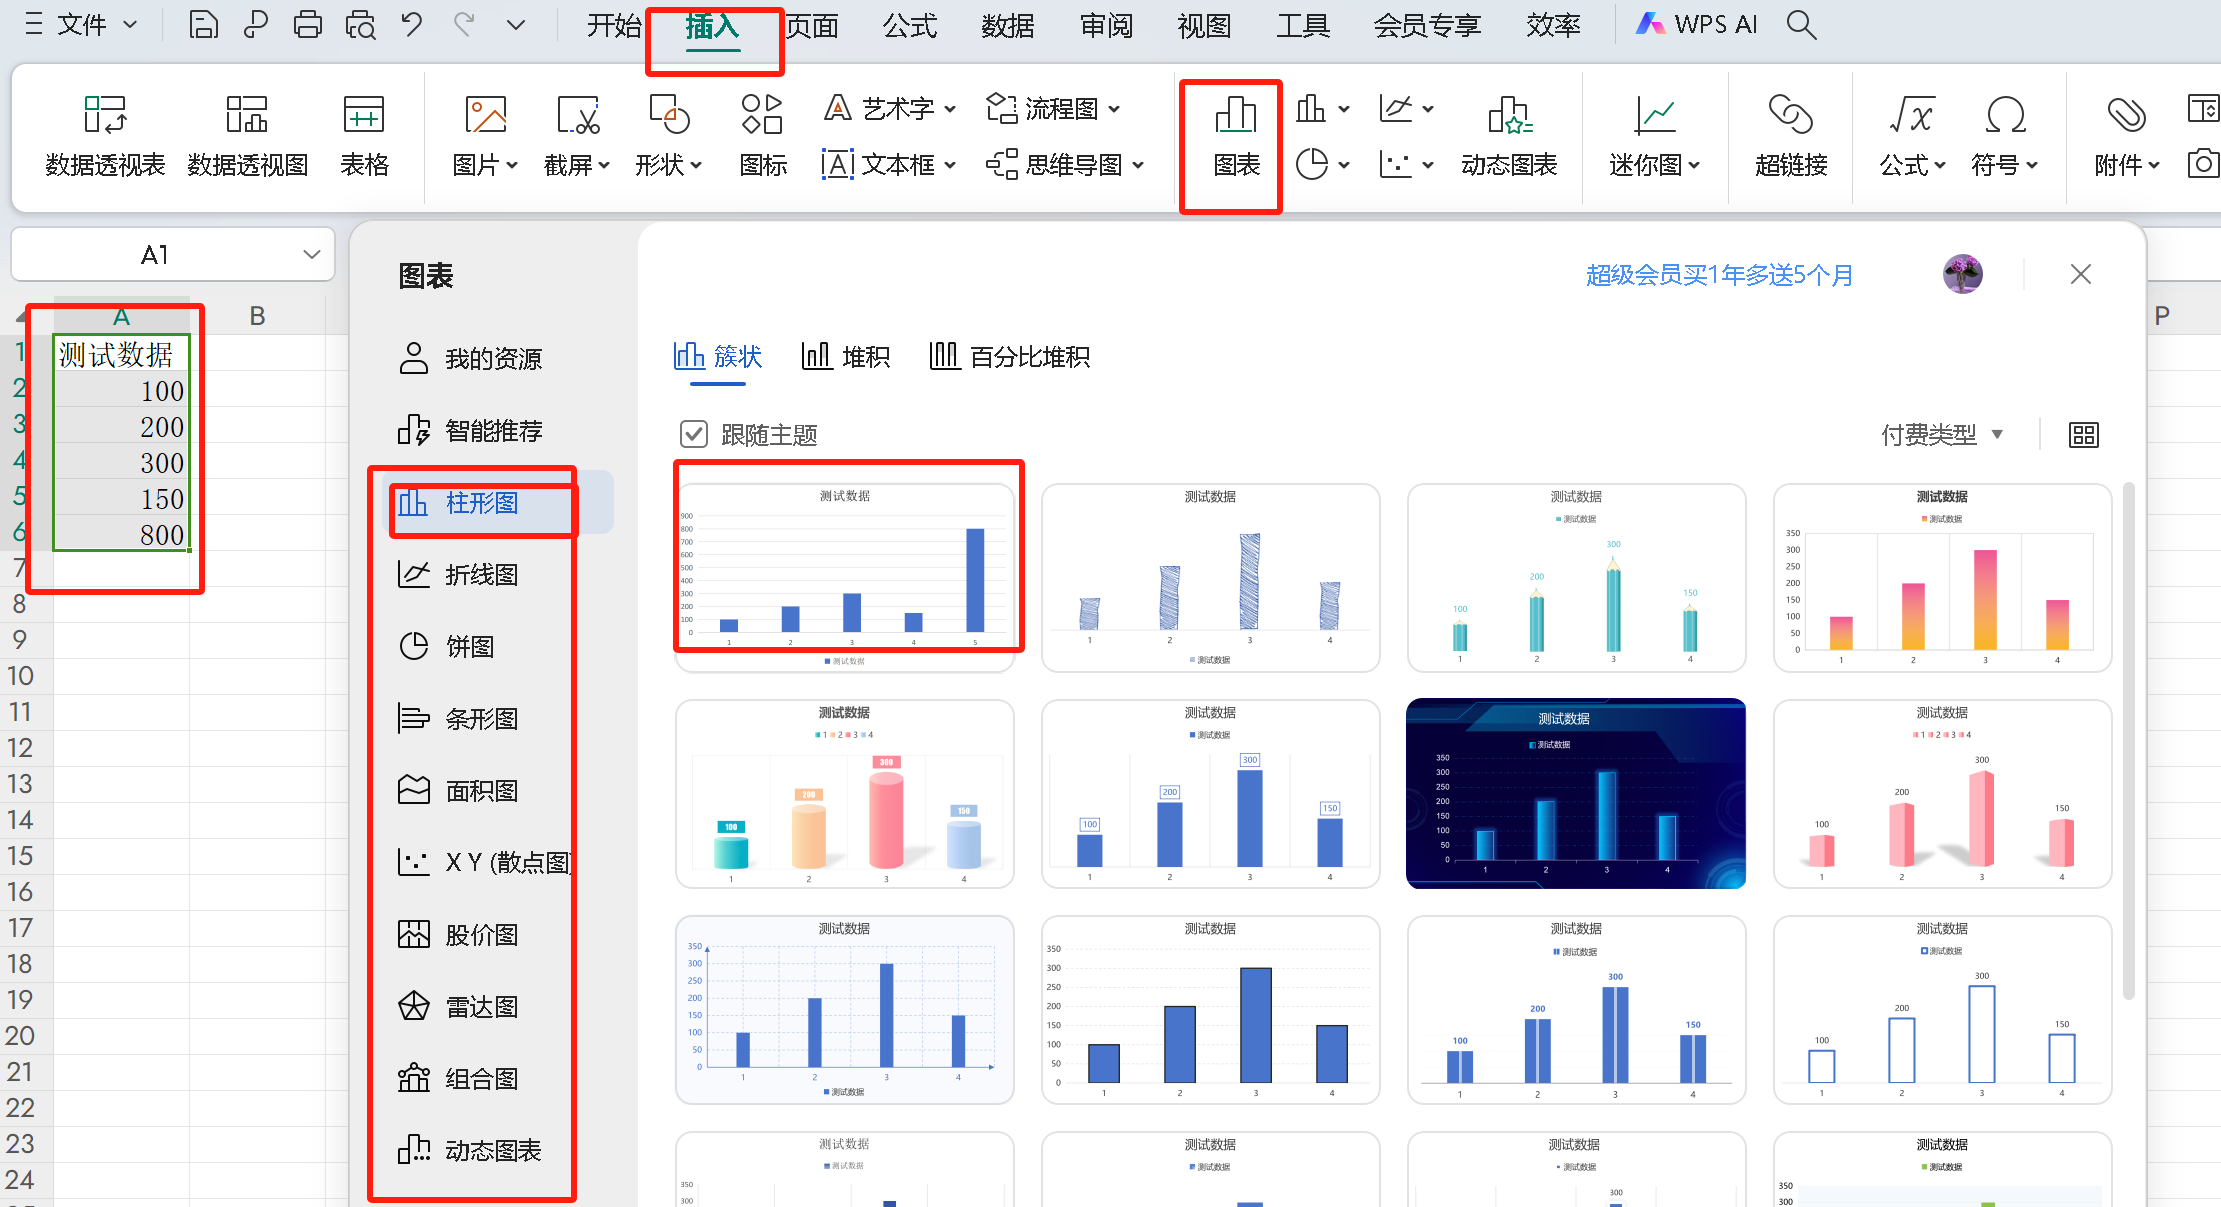Select 智能推荐 in chart sidebar

coord(470,430)
